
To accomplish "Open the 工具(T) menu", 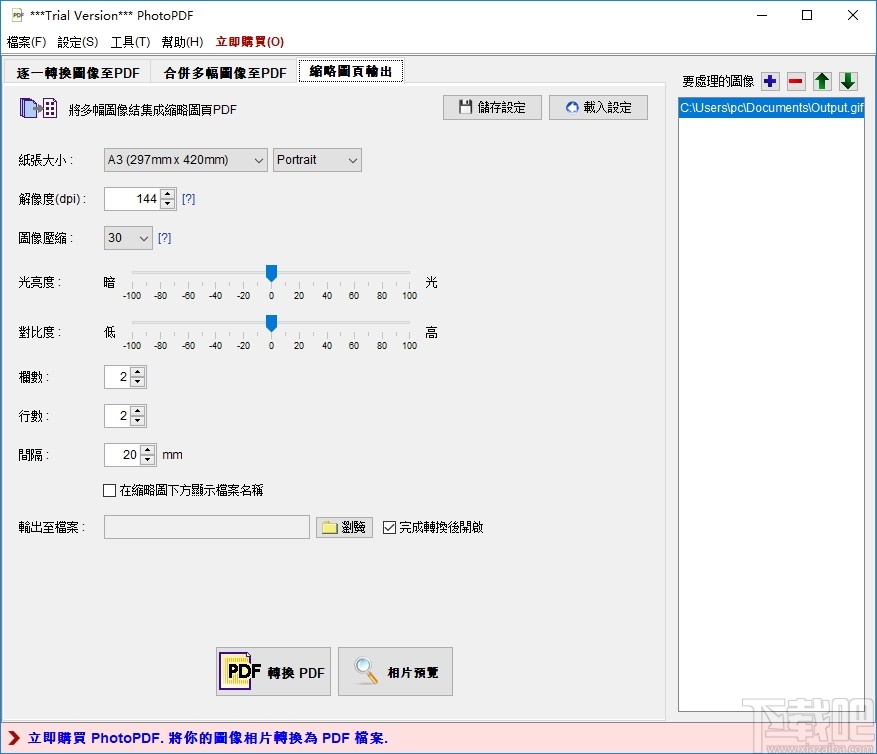I will point(127,42).
